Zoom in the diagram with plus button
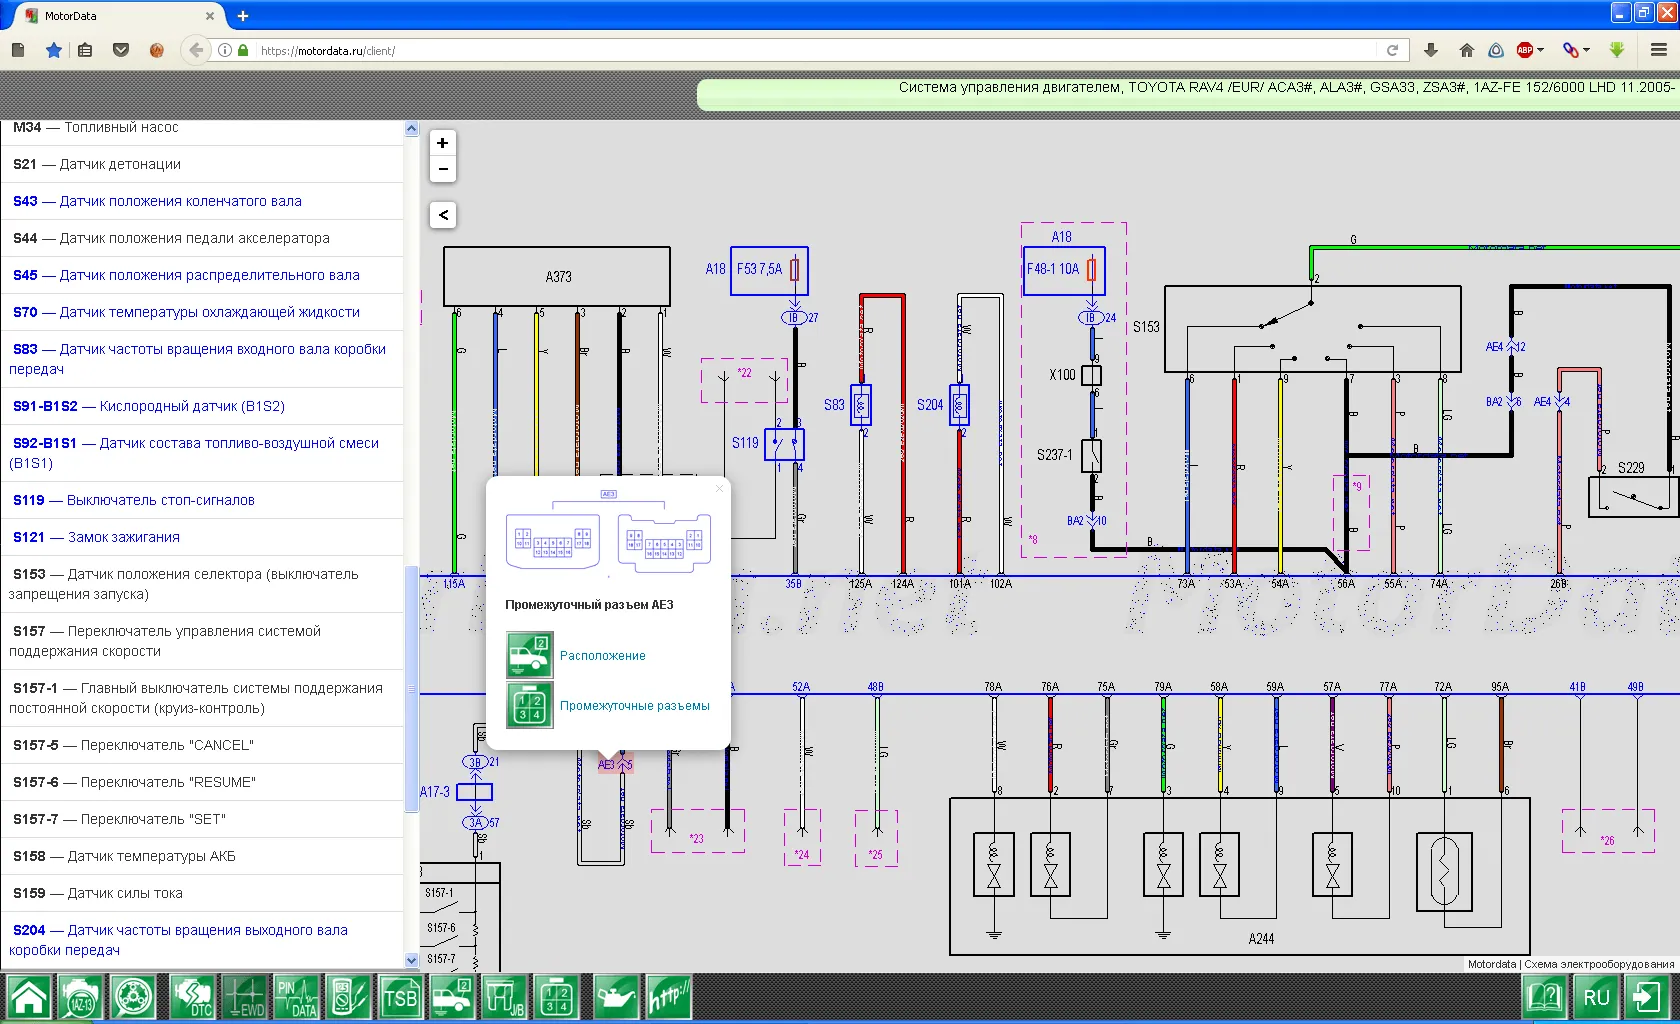 point(443,143)
